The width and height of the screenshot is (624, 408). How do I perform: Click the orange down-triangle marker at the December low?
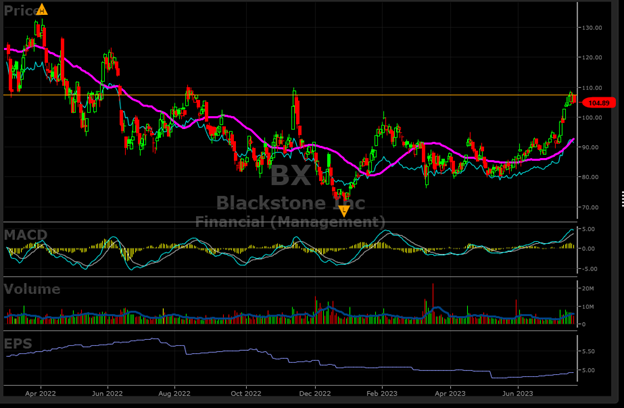(344, 210)
